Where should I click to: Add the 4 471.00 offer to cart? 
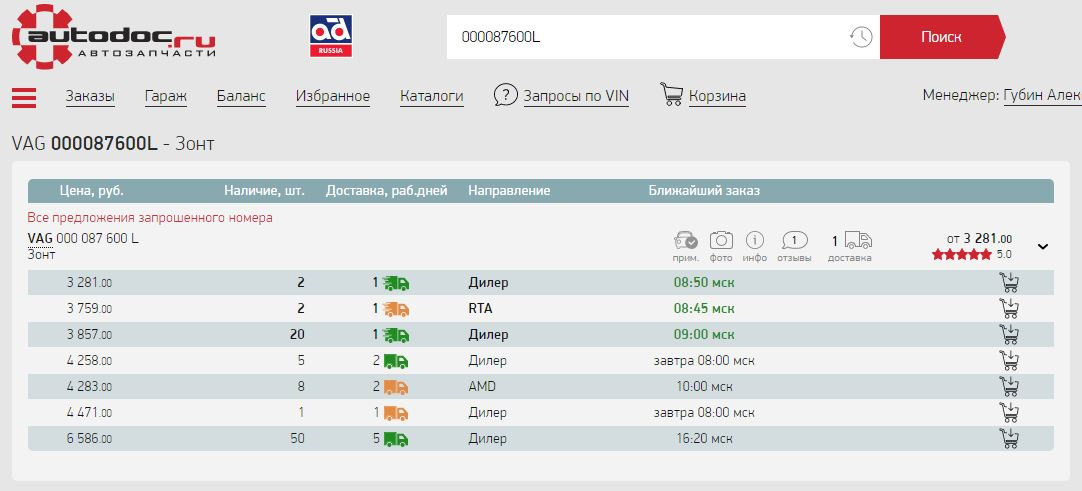(1009, 412)
